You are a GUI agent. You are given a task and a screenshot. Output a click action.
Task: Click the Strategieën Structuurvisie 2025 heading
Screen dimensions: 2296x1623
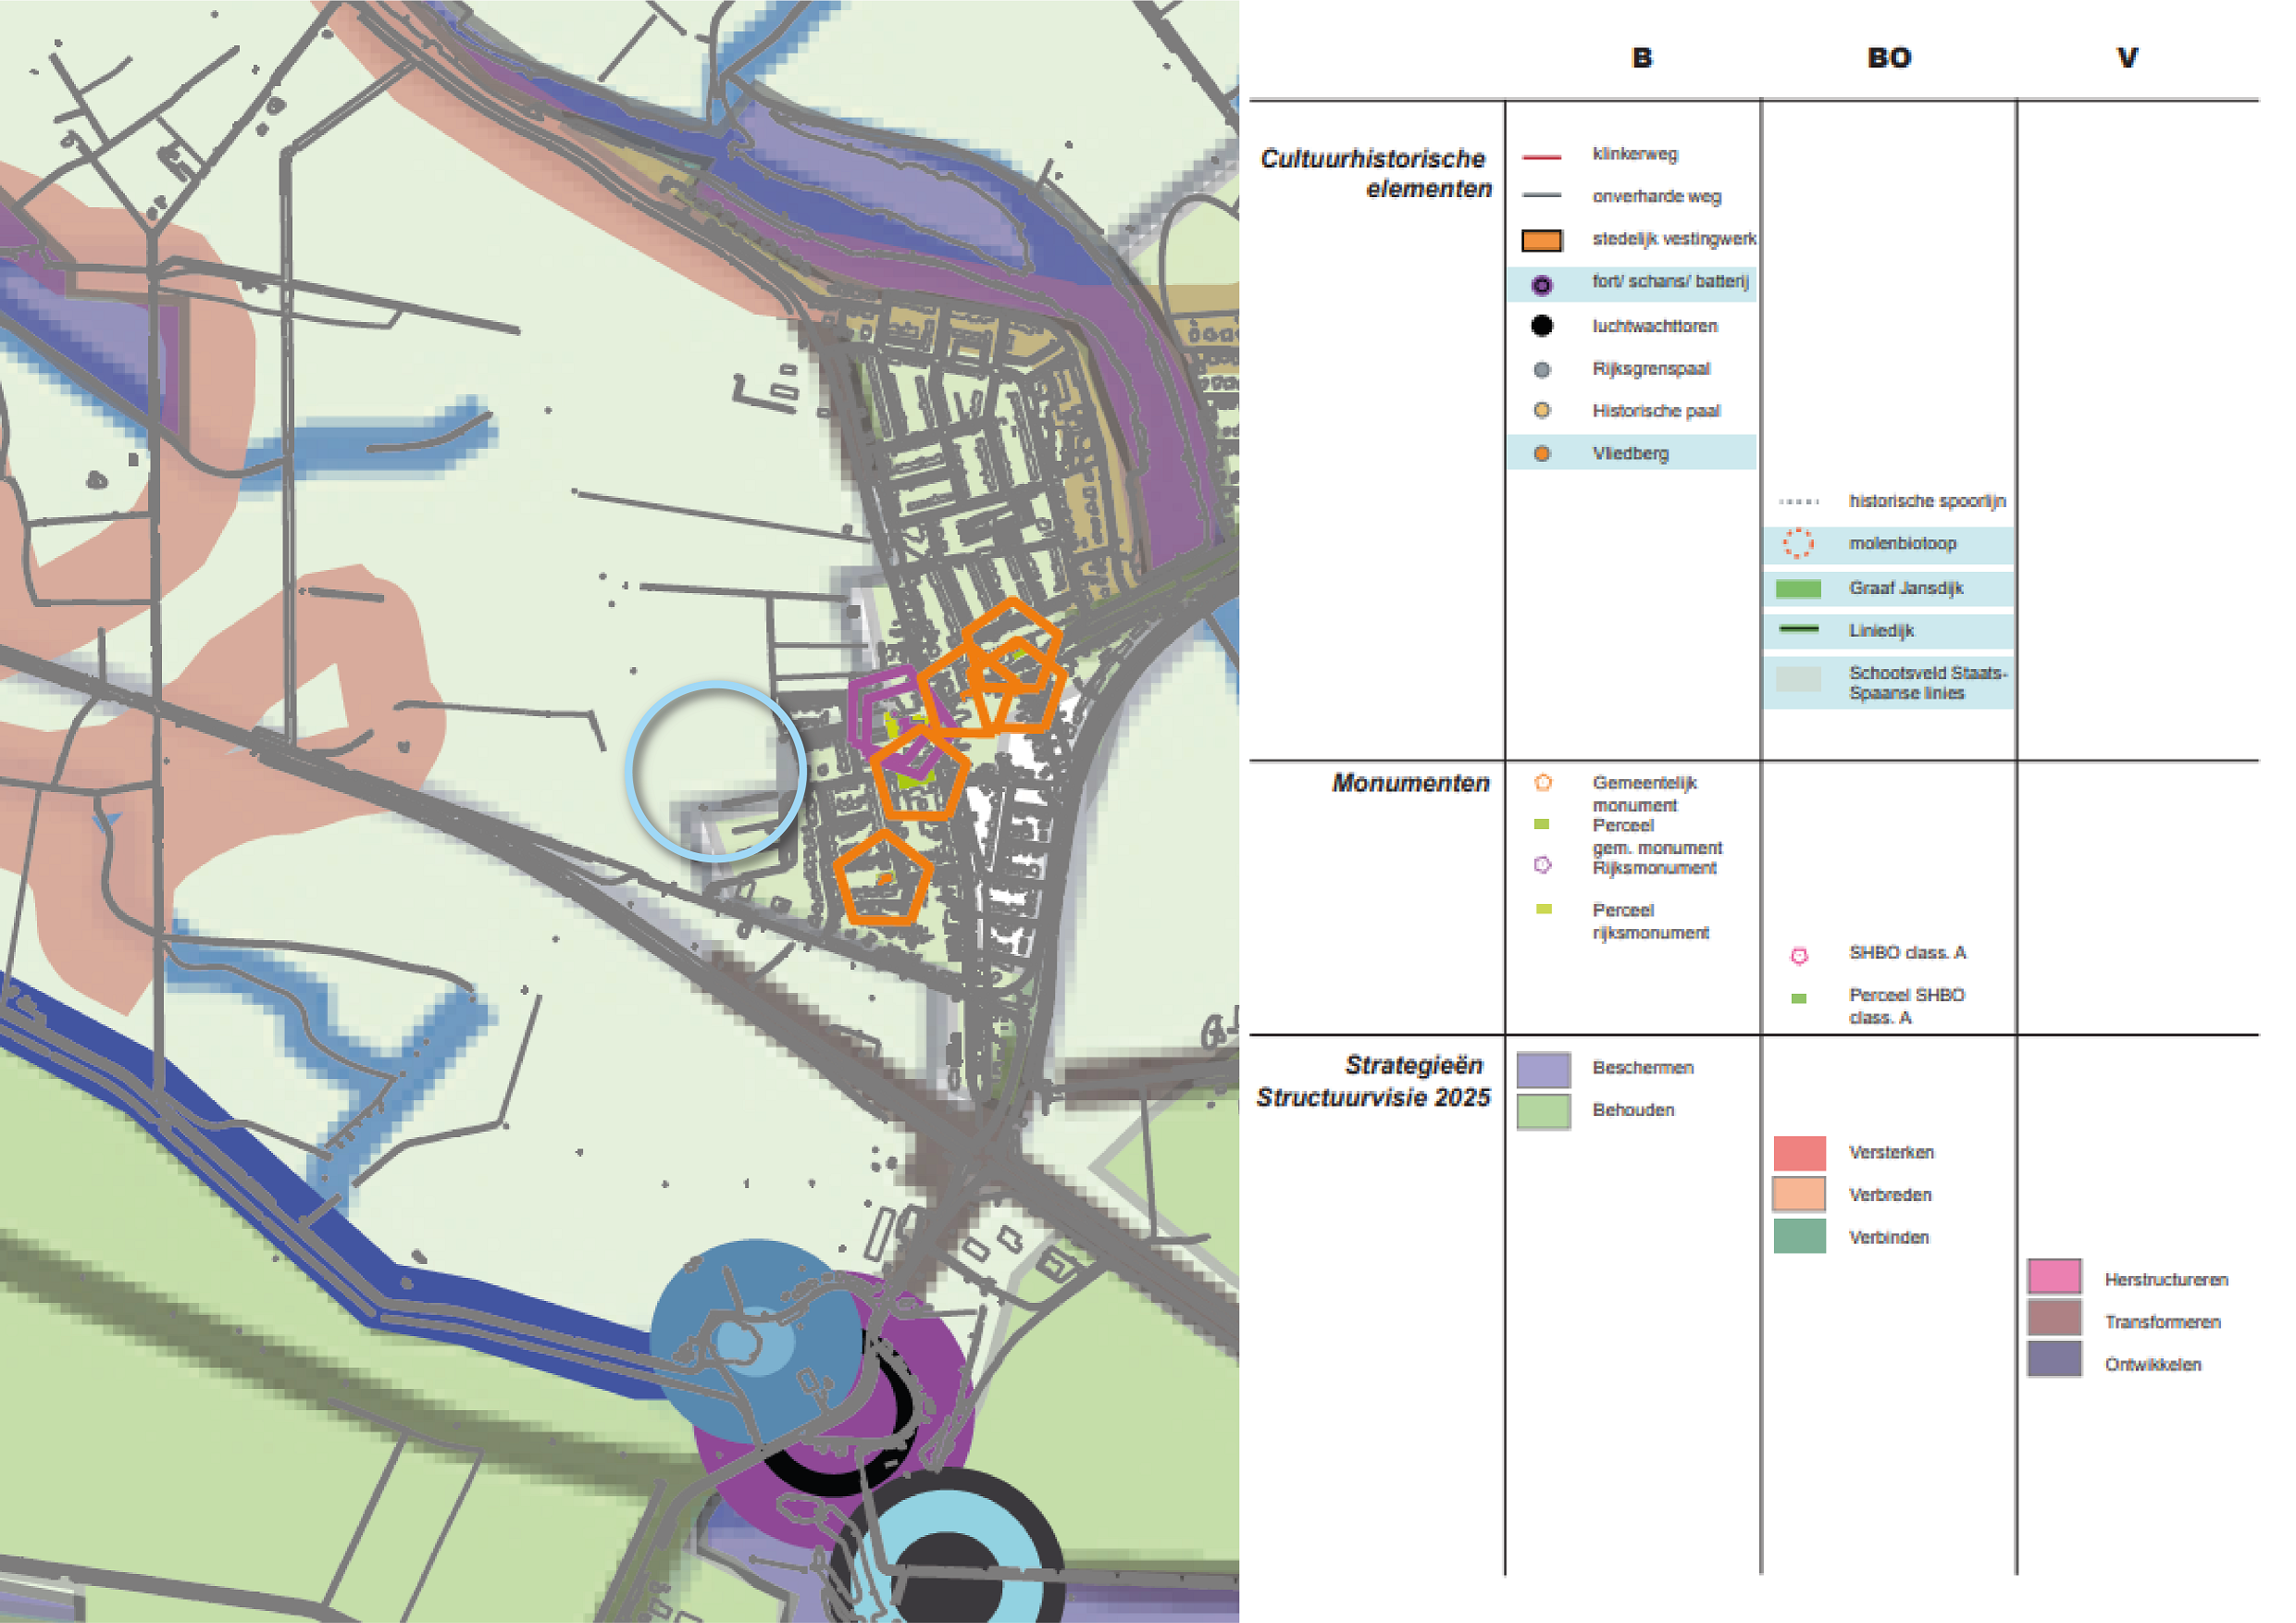point(1373,1081)
